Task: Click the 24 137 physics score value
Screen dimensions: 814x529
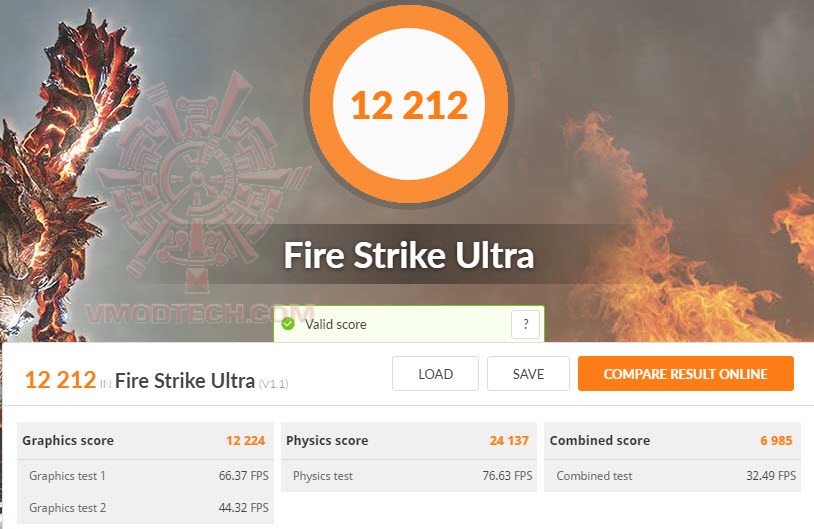Action: (509, 440)
